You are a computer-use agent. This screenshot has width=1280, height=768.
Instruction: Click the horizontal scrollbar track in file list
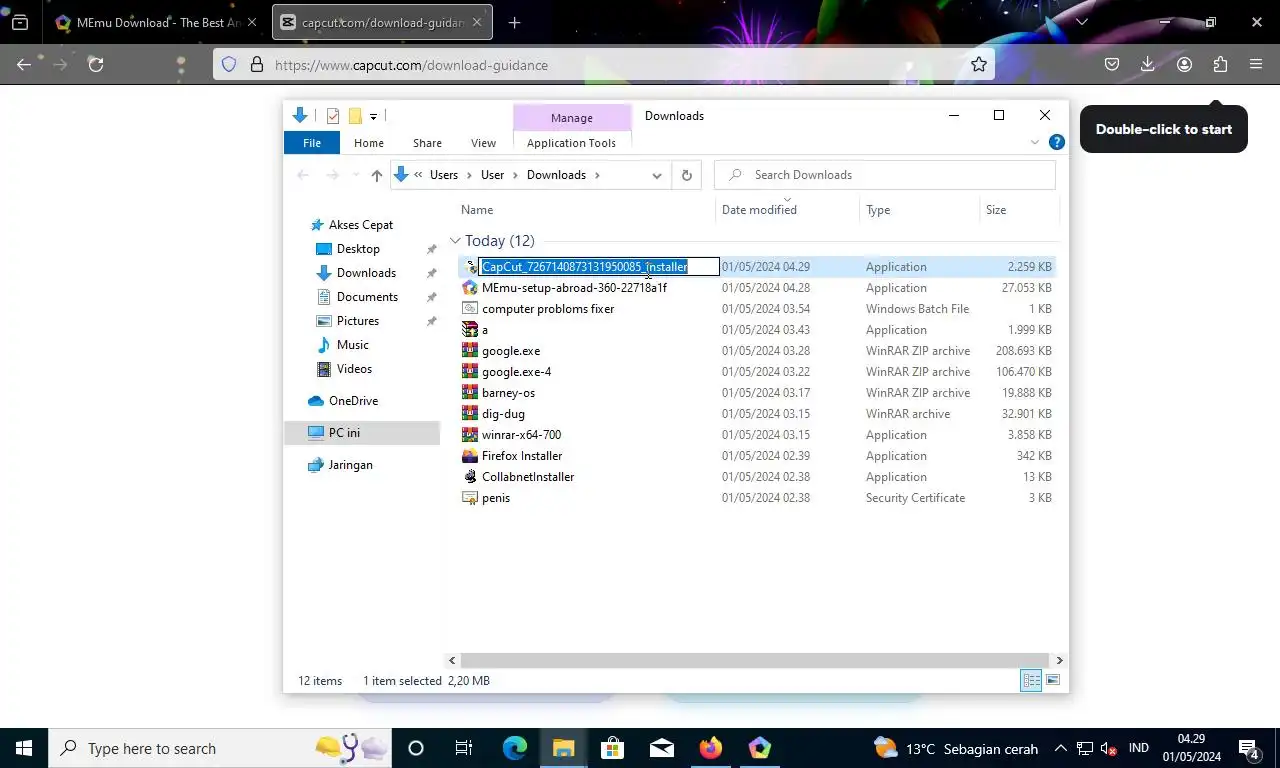coord(756,661)
